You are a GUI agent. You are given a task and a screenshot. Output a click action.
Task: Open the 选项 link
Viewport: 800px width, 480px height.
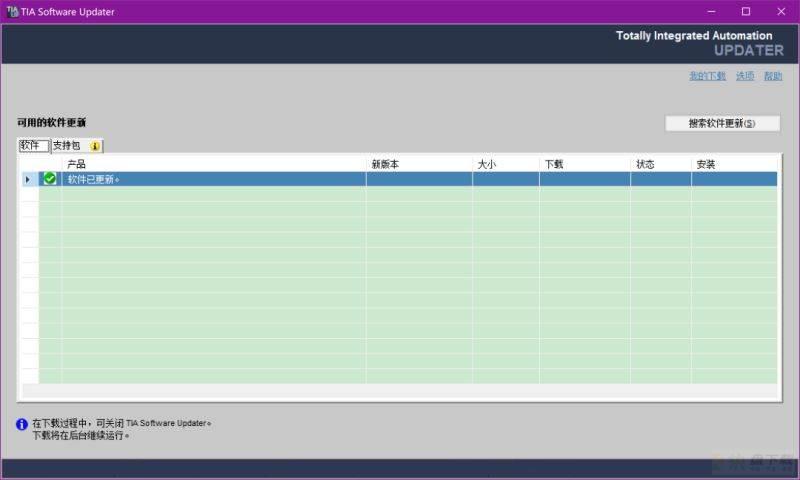click(x=745, y=76)
